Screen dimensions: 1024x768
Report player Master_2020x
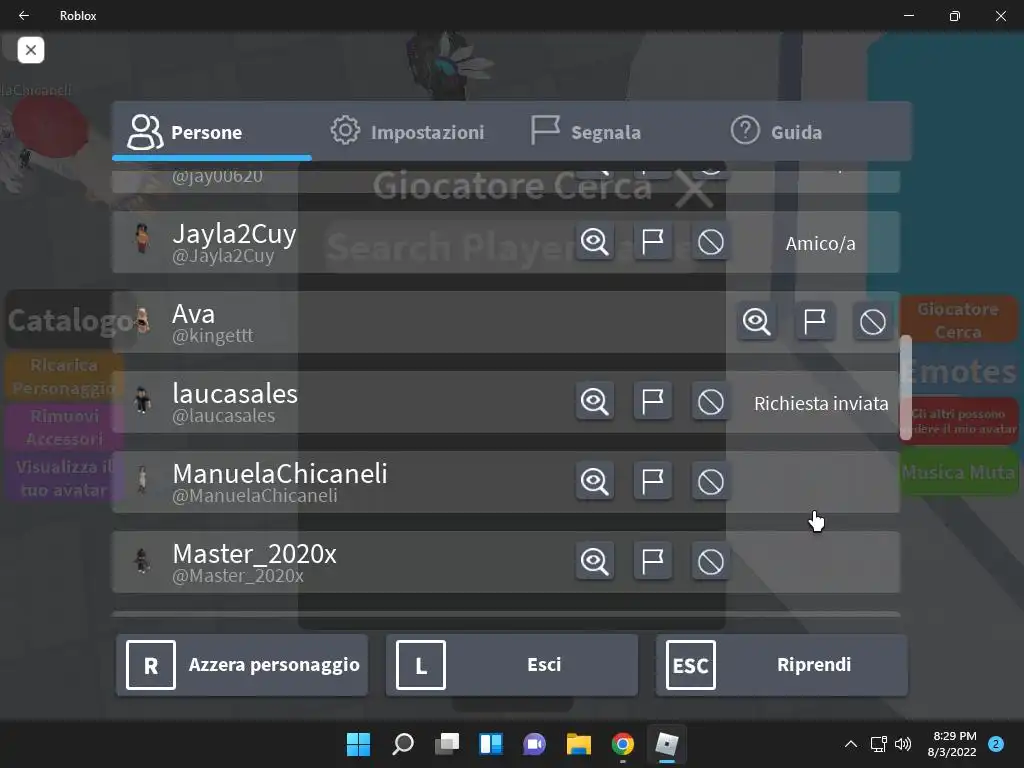click(x=652, y=562)
